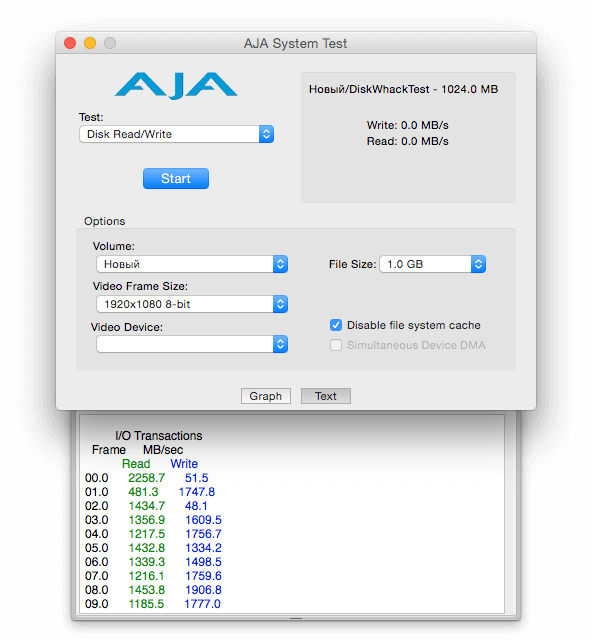Open the File Size dropdown
Screen dimensions: 592x642
433,264
